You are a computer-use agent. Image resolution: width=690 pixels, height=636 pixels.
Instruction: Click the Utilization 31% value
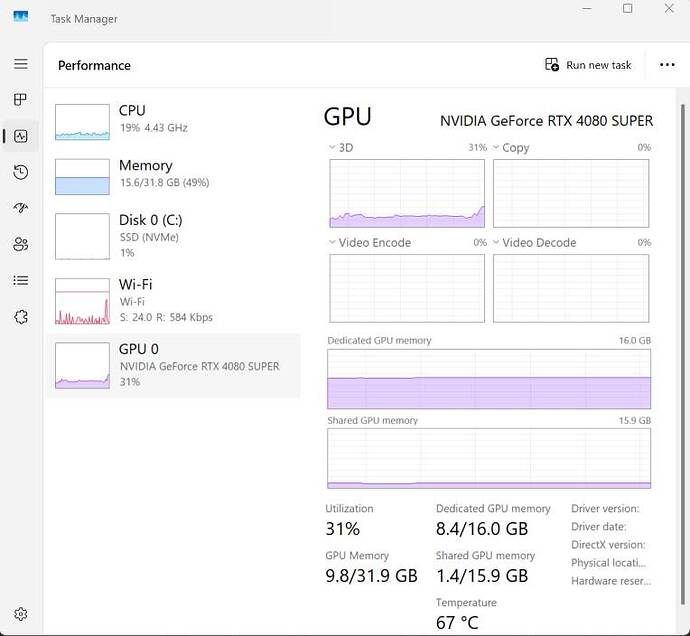[342, 529]
